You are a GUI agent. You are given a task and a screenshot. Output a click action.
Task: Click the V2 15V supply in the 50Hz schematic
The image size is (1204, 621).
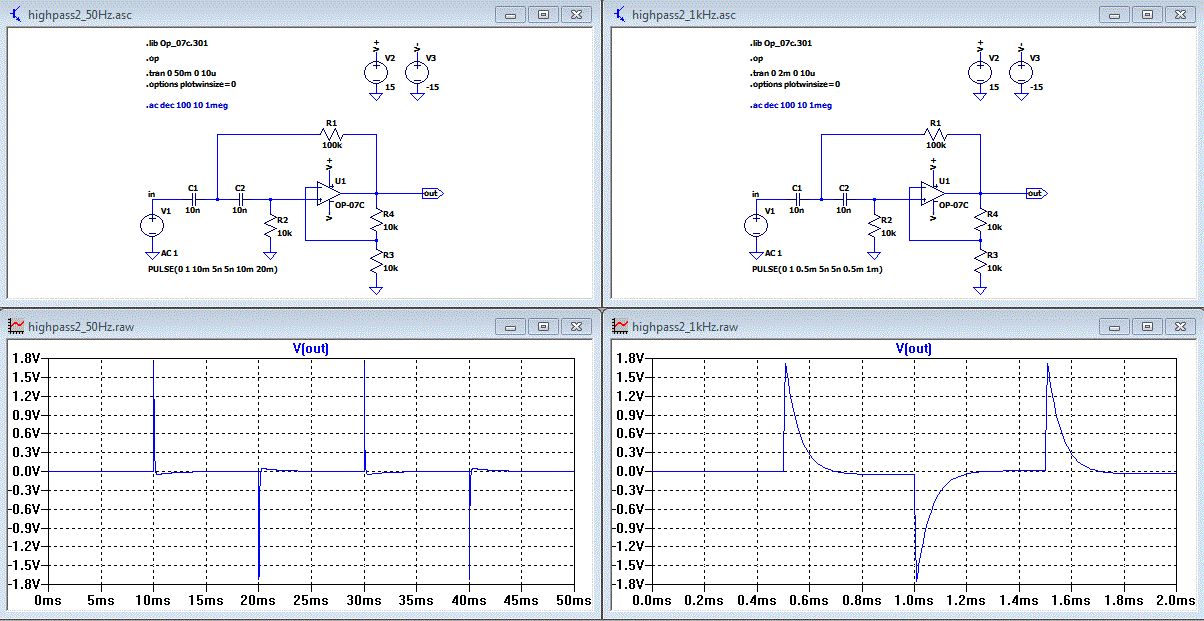tap(375, 72)
